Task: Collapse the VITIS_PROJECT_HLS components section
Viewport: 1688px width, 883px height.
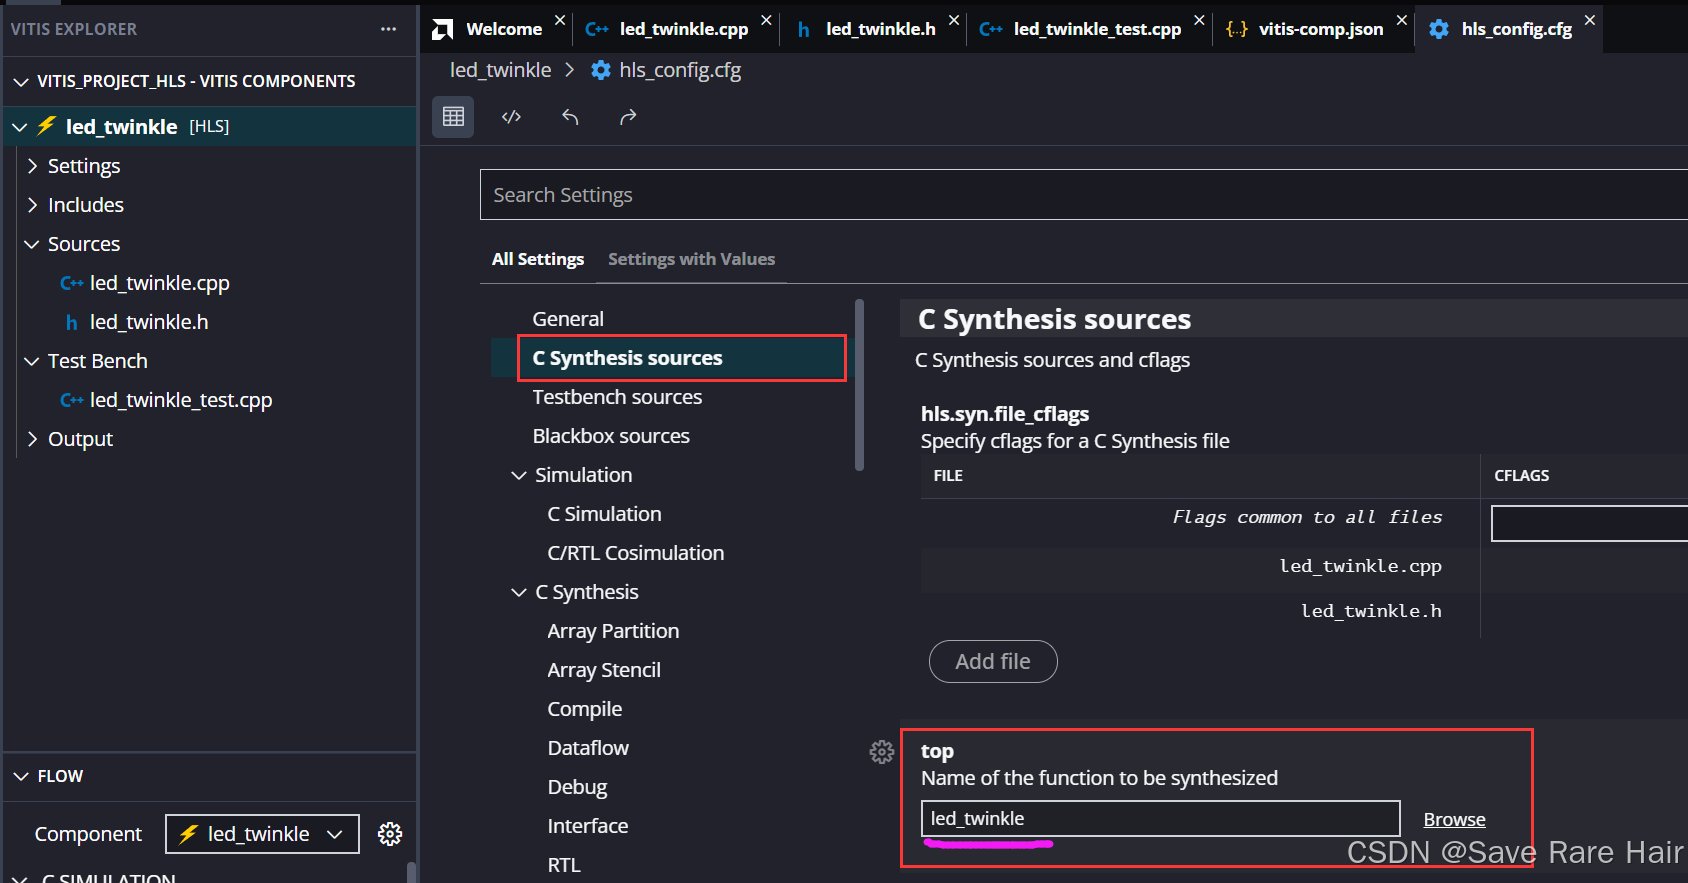Action: pos(21,81)
